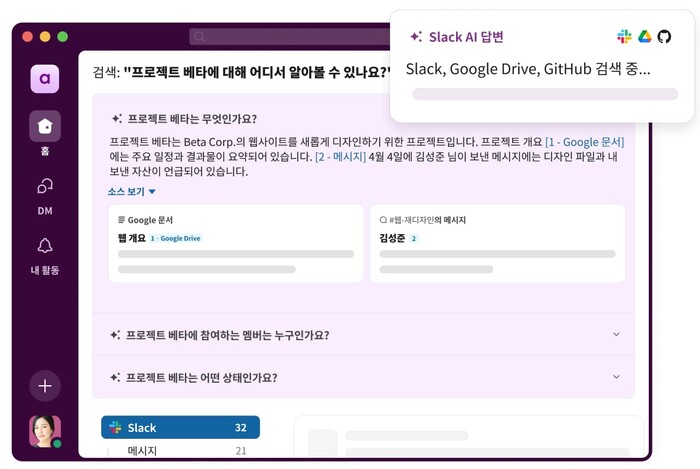Screen dimensions: 700x469
Task: Click sparkle icon beside 참여하는 멤버 question
Action: pos(115,335)
